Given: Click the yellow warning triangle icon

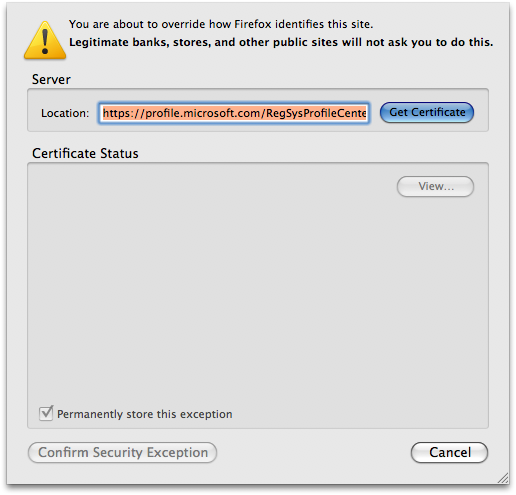Looking at the screenshot, I should 45,41.
